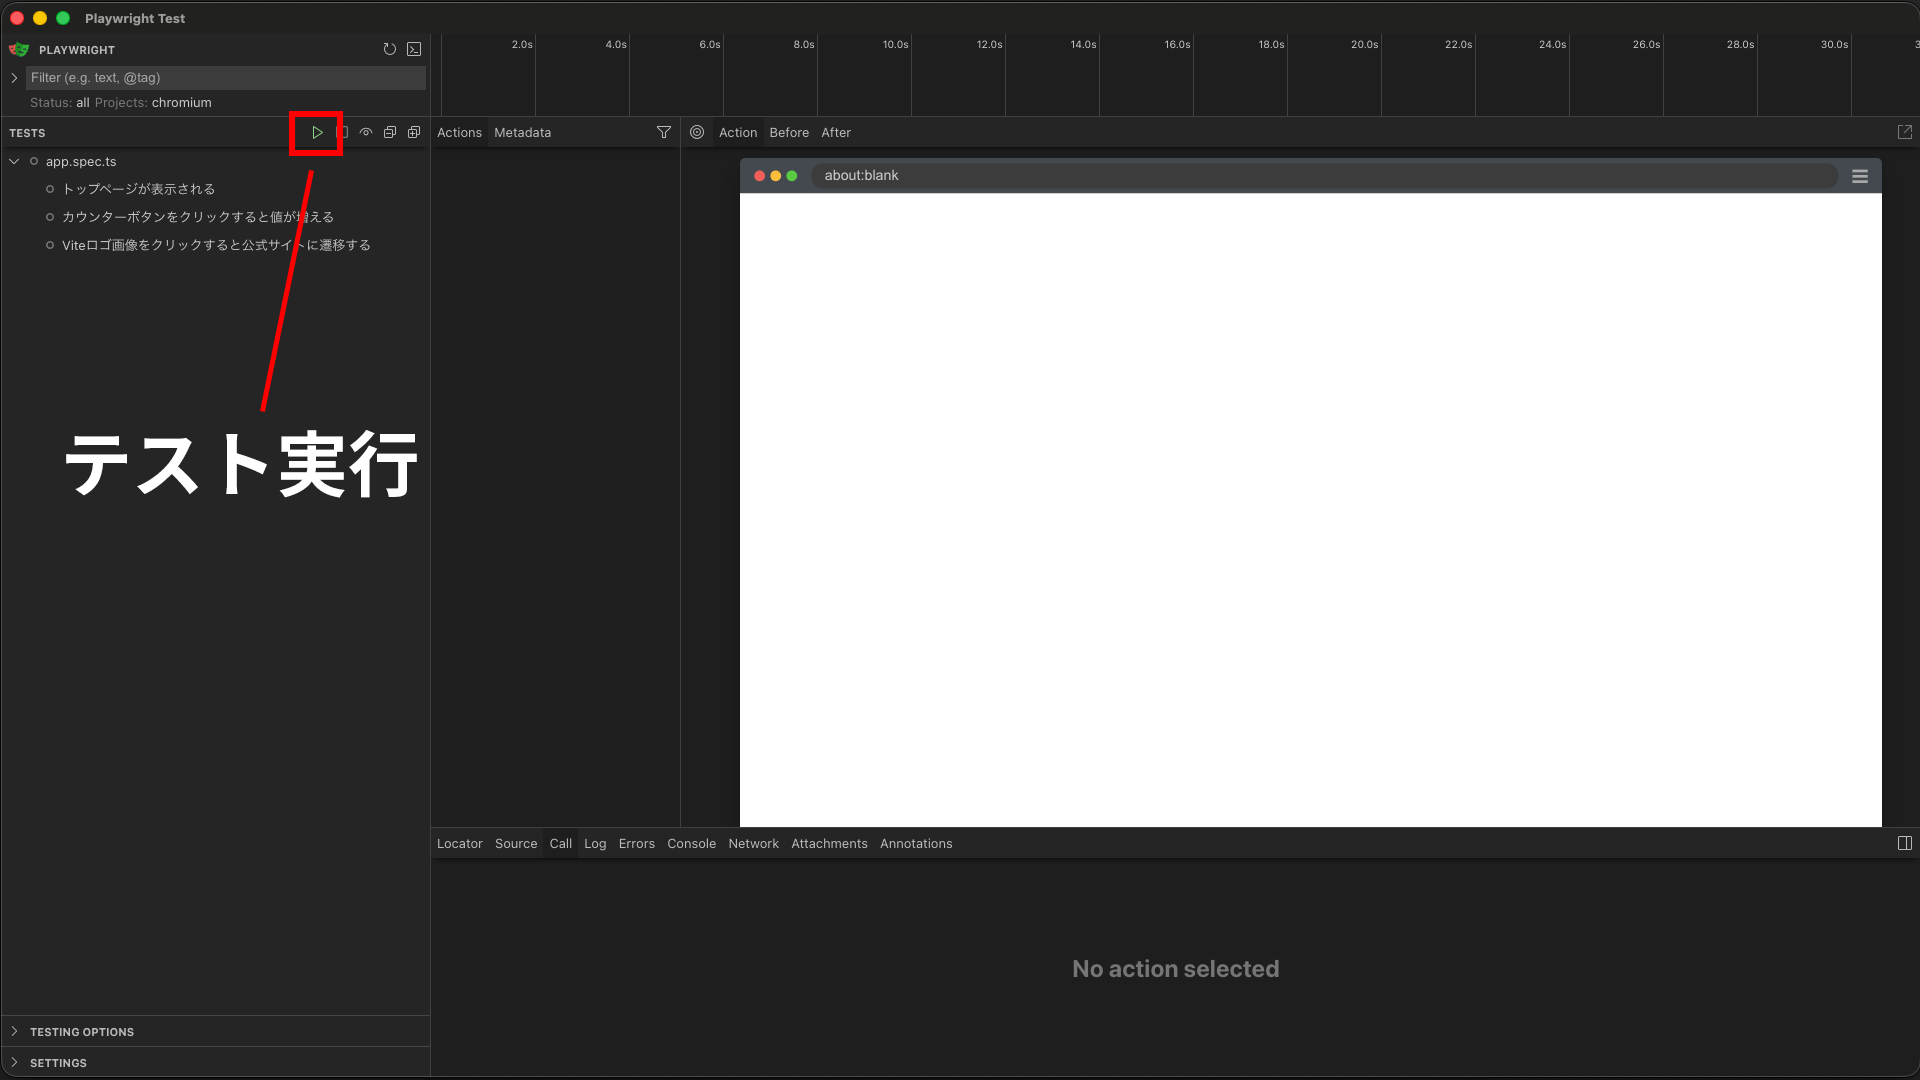Toggle the bottom panel sidebar layout icon
The image size is (1920, 1080).
(x=1904, y=843)
